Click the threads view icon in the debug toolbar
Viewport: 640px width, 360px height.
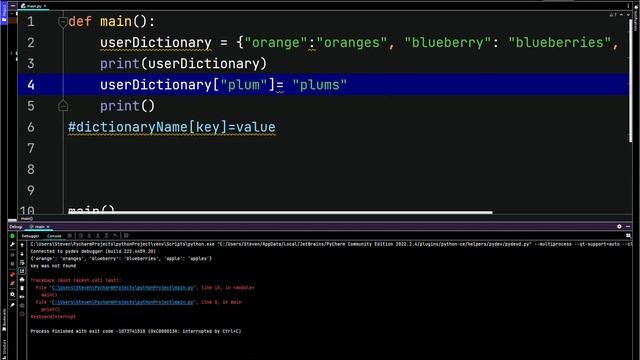[x=70, y=236]
